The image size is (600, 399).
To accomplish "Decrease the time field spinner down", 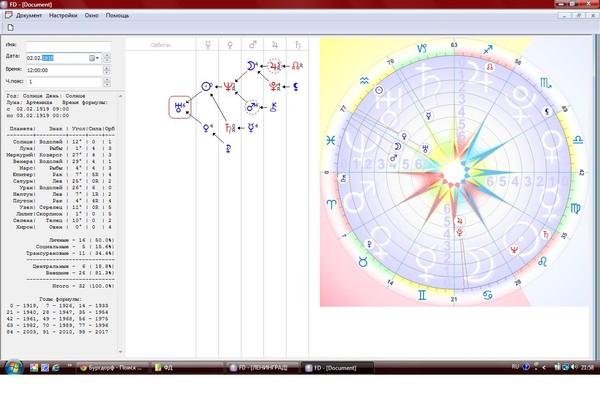I will coord(107,72).
